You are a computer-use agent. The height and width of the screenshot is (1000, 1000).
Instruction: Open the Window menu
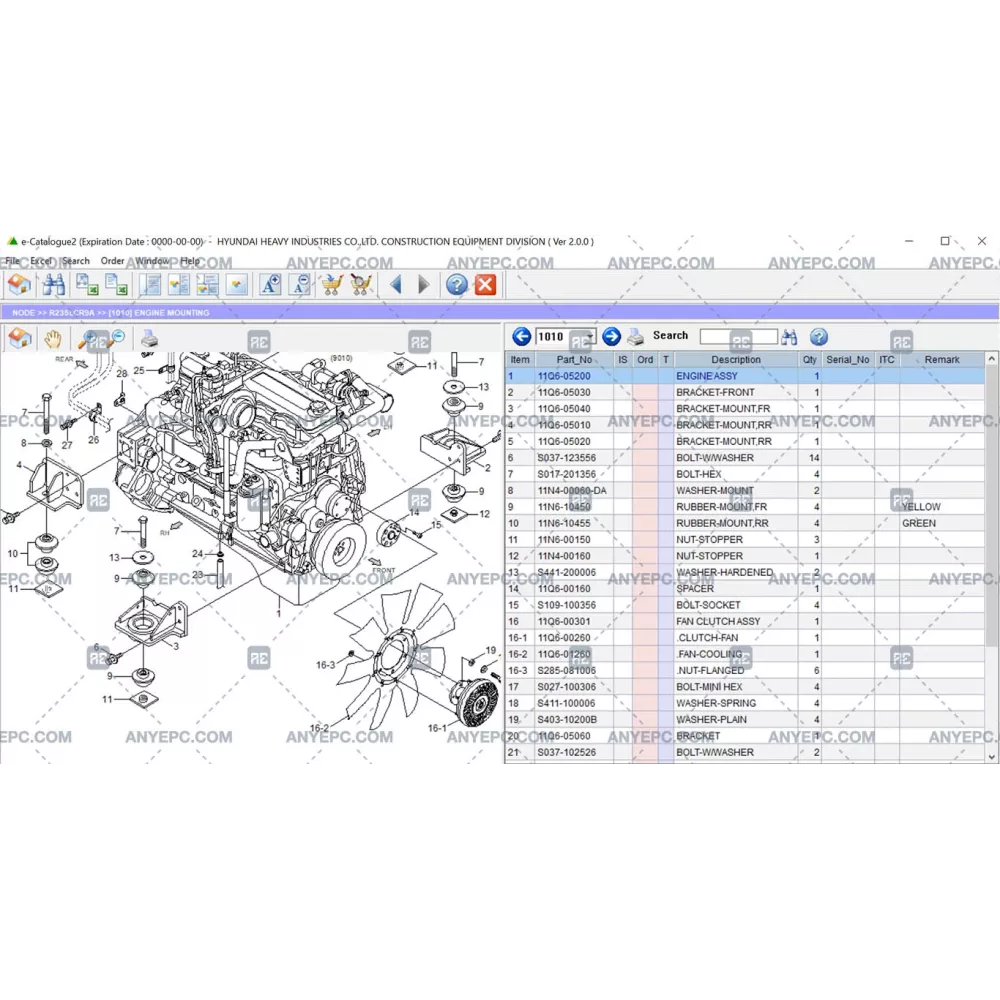point(152,261)
